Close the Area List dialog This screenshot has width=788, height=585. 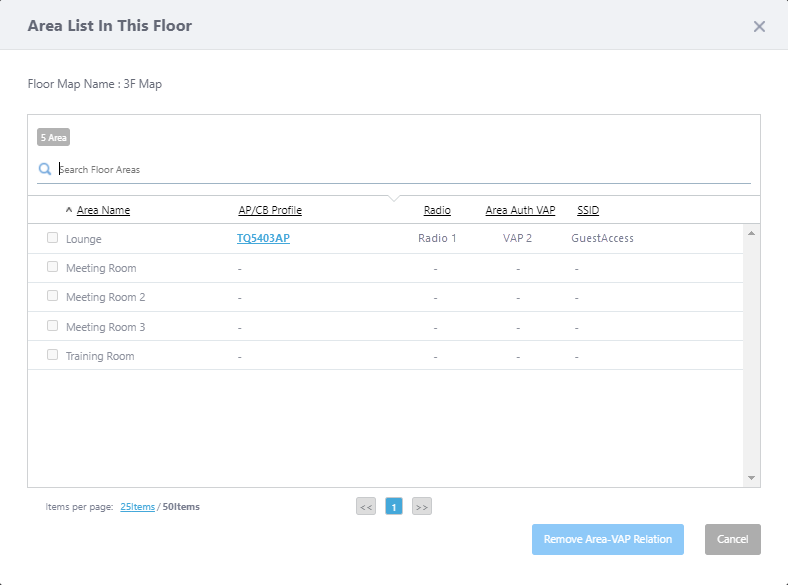(759, 26)
